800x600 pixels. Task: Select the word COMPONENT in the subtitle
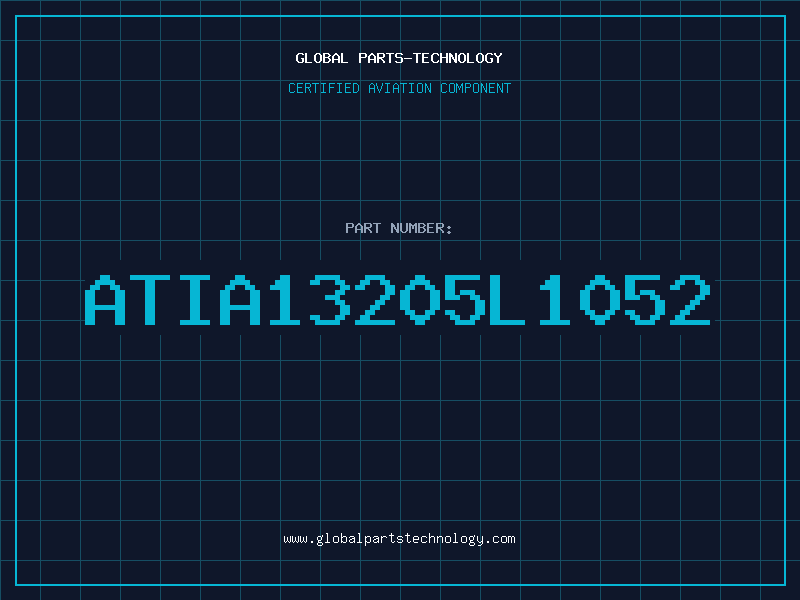pos(476,88)
